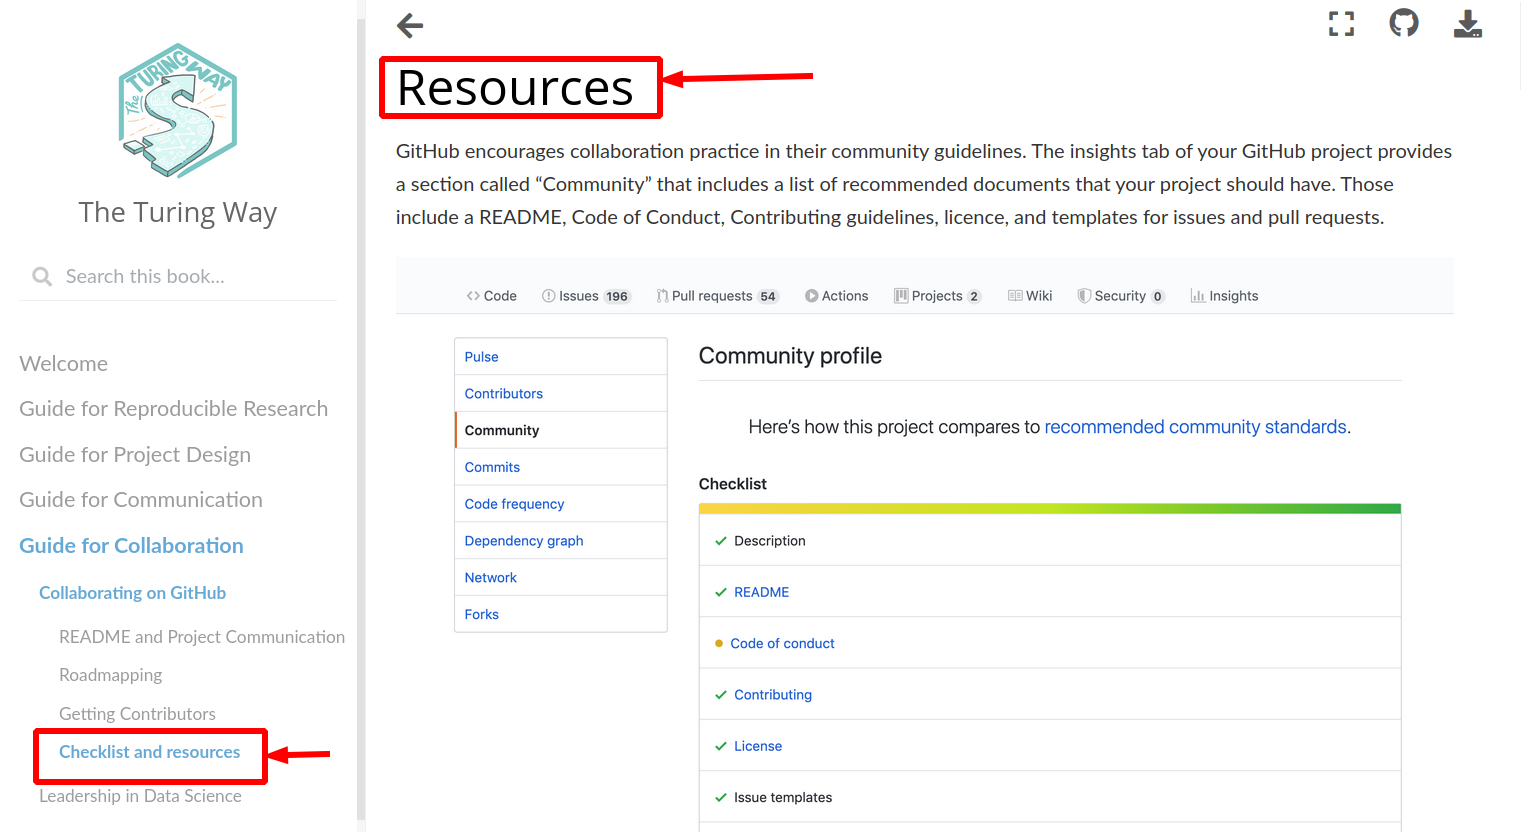This screenshot has height=832, width=1529.
Task: Open the Roadmapping page
Action: (x=111, y=675)
